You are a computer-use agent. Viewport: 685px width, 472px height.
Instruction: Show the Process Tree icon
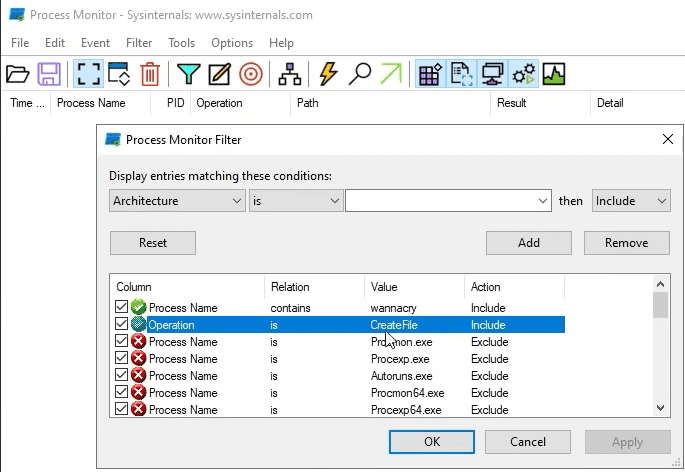(290, 73)
